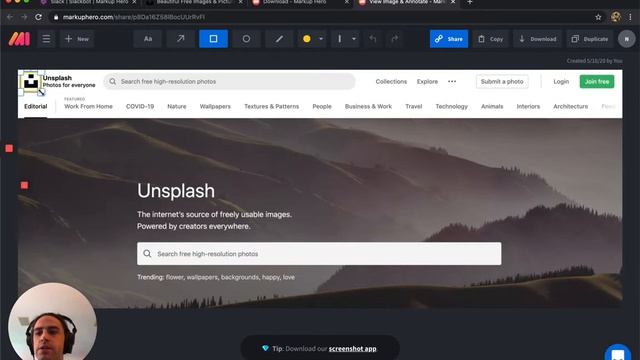The height and width of the screenshot is (360, 640).
Task: Open Chrome three-dot menu
Action: pos(631,17)
